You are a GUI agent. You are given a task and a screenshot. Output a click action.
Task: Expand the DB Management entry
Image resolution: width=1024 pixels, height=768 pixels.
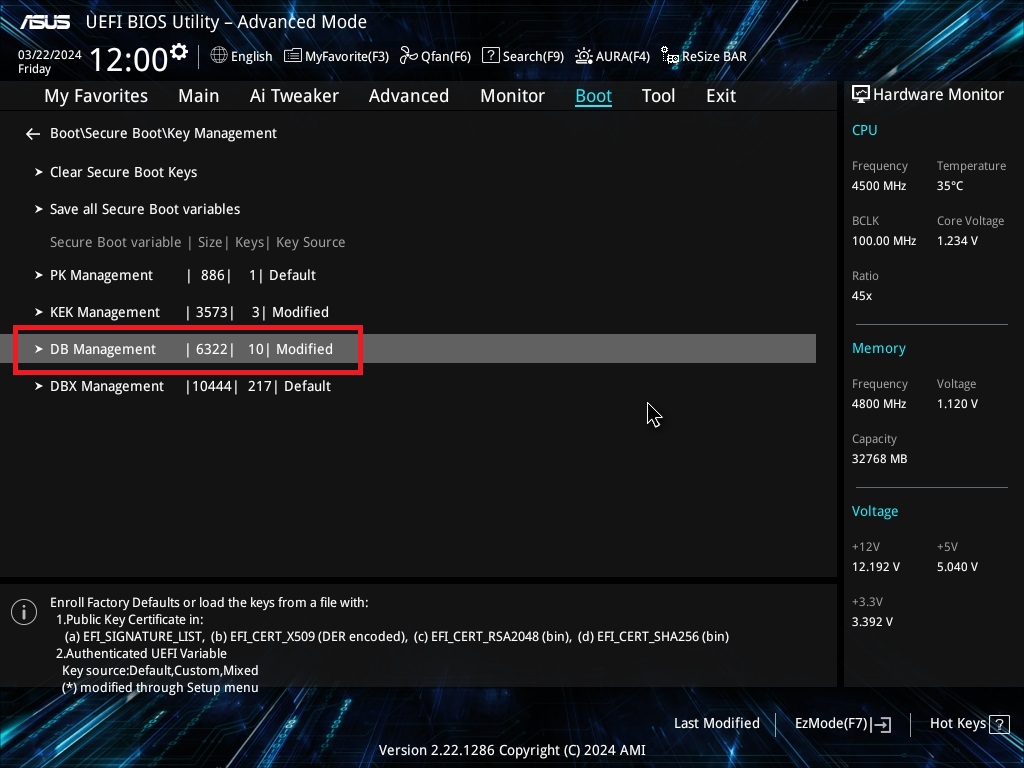tap(103, 349)
